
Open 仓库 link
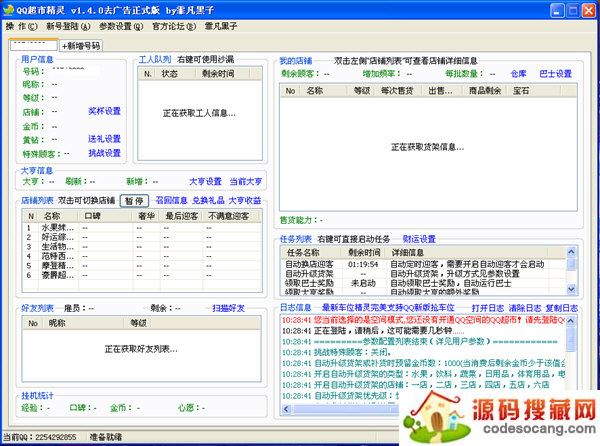click(x=518, y=74)
